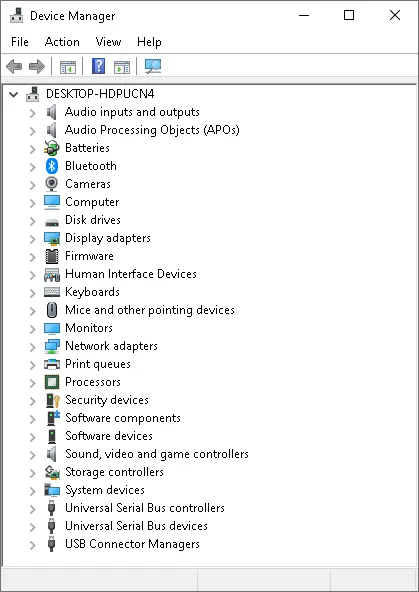419x592 pixels.
Task: Click the Cameras webcam icon
Action: pos(52,184)
